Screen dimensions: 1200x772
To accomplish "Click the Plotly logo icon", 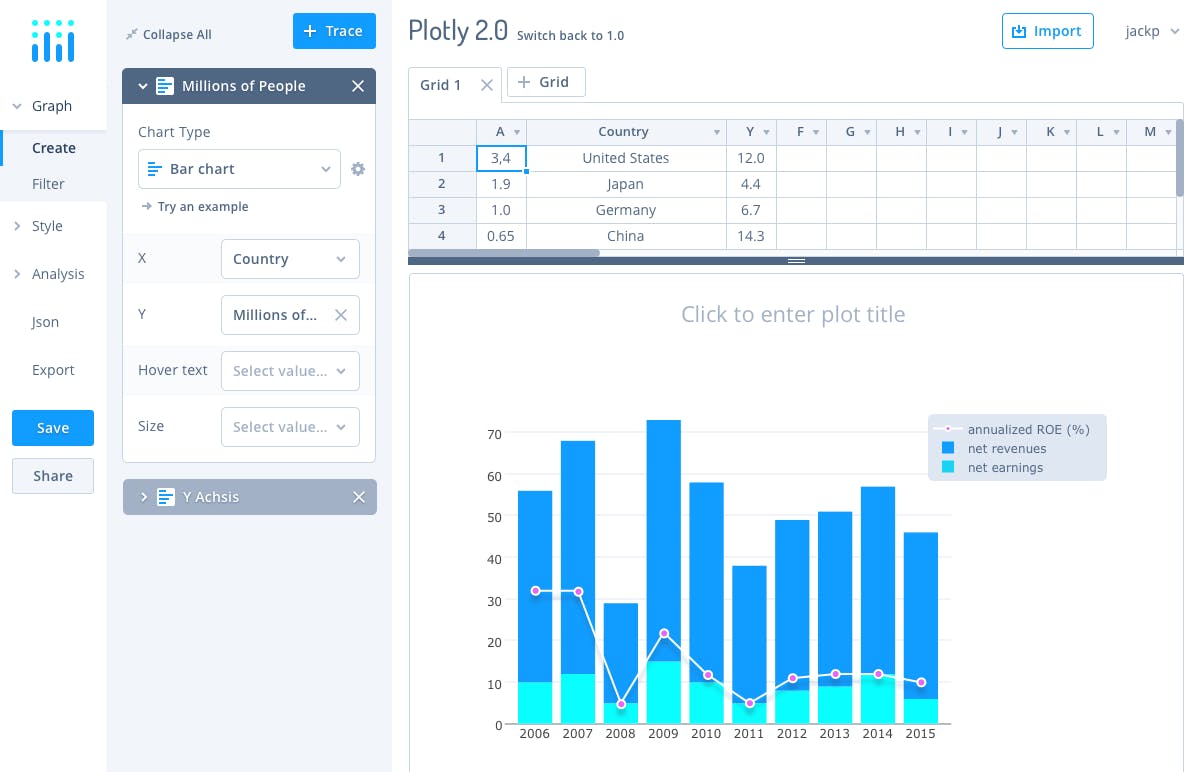I will coord(52,40).
